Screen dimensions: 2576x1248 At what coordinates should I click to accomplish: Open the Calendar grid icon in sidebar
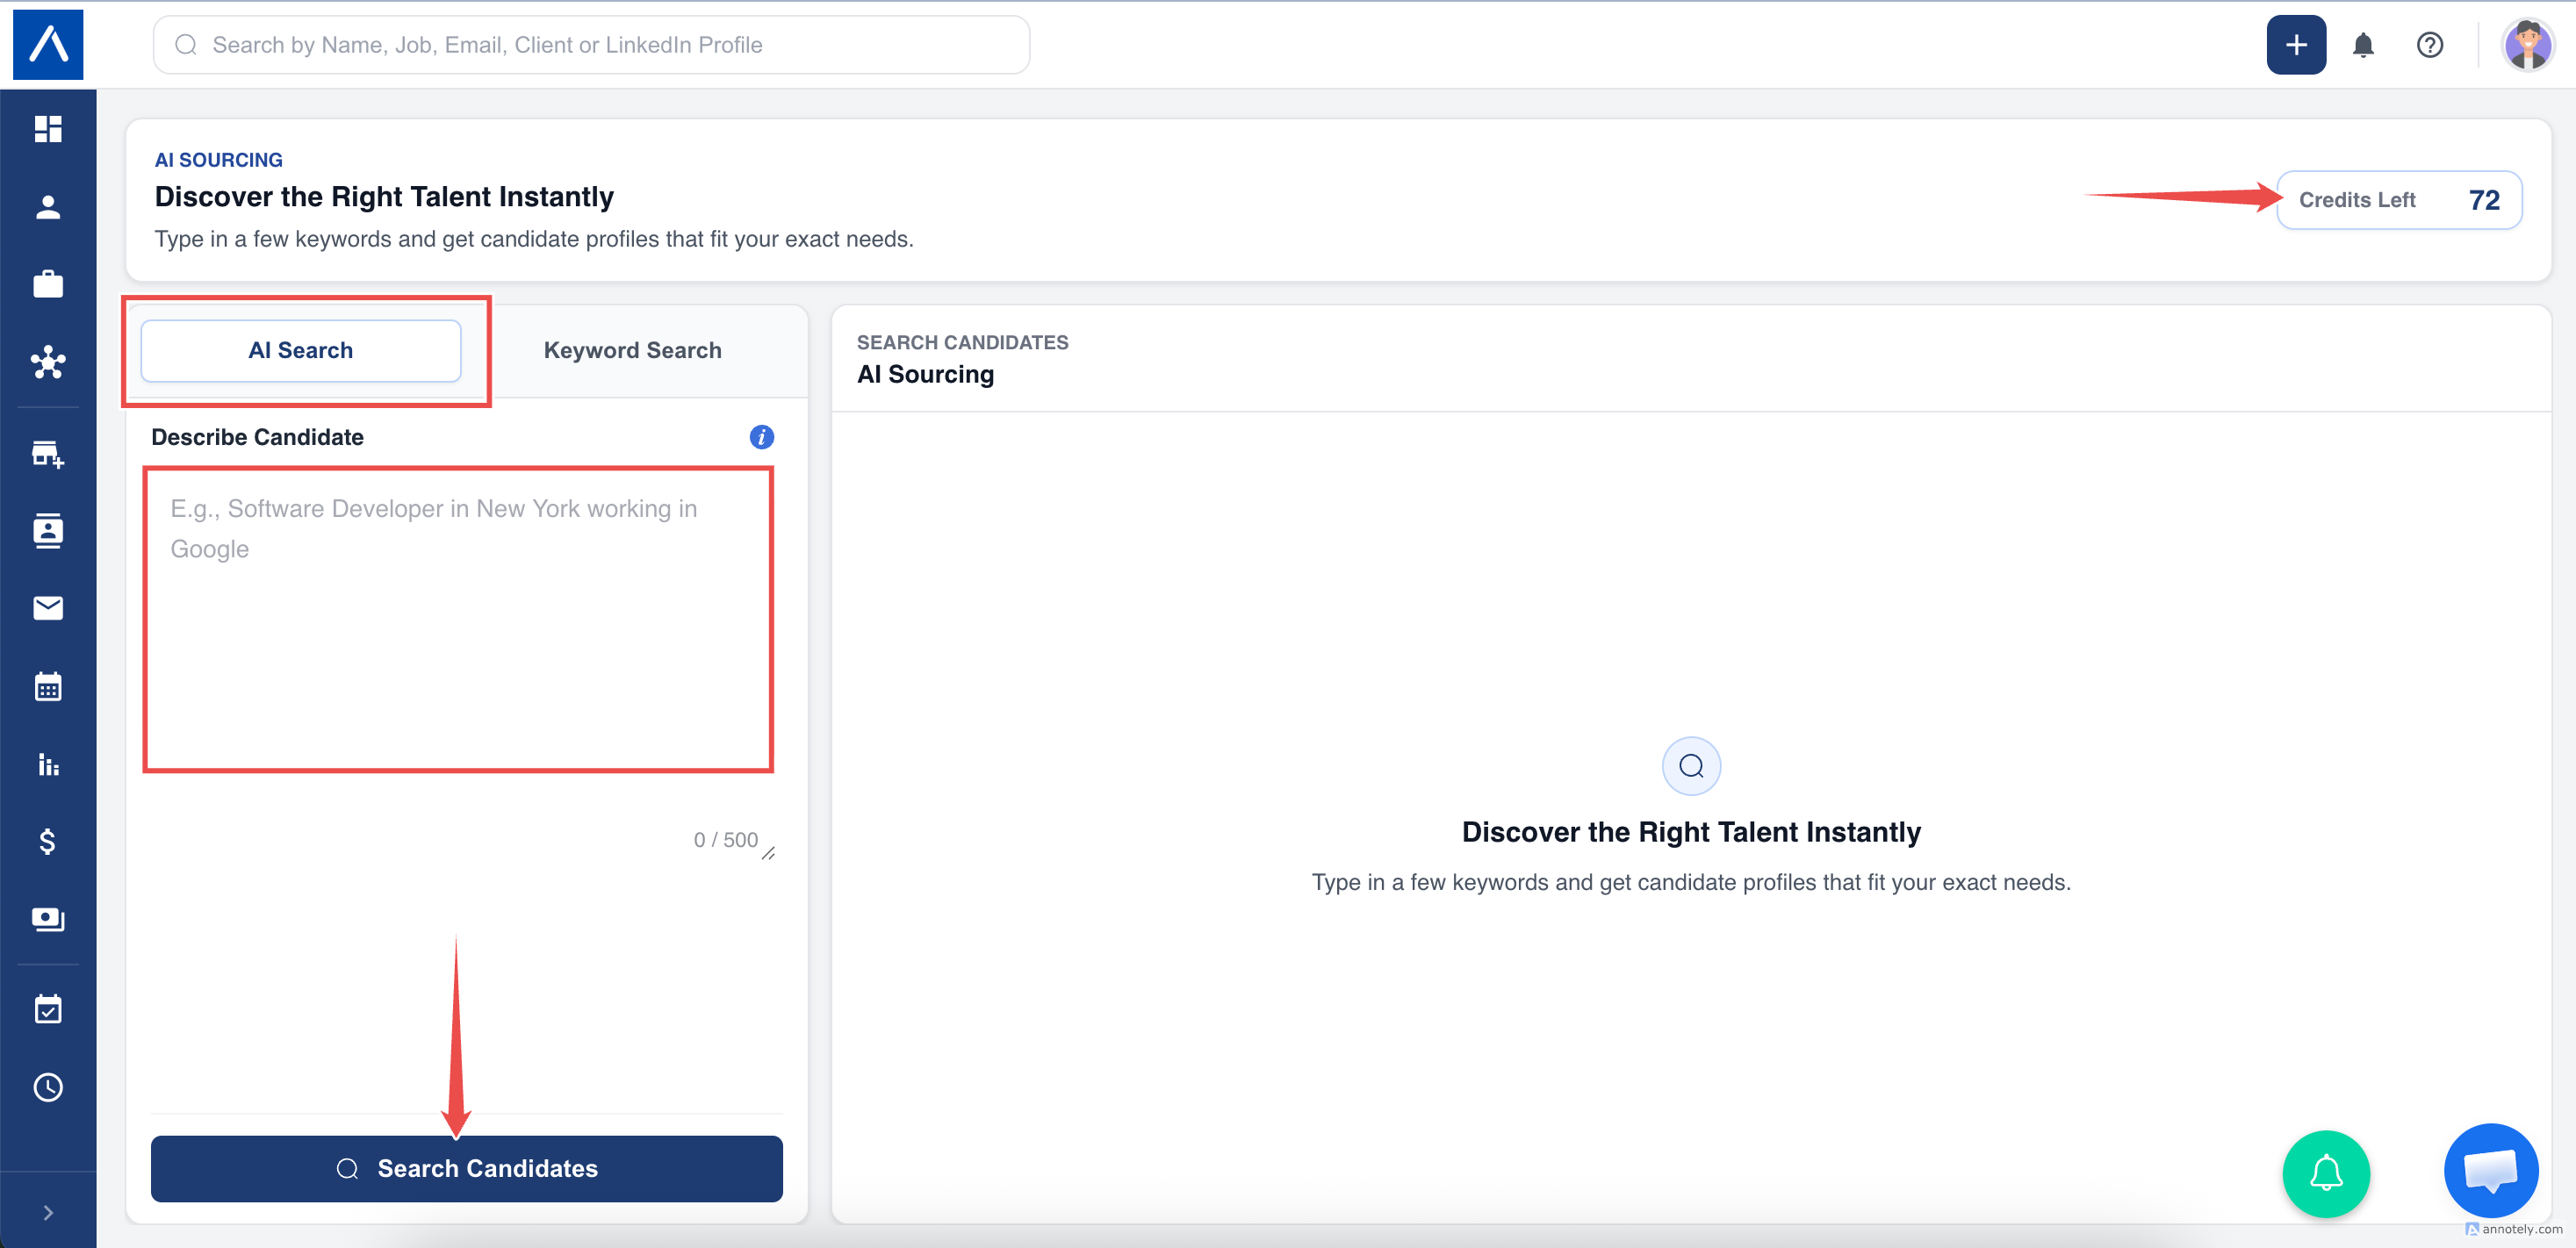point(48,686)
